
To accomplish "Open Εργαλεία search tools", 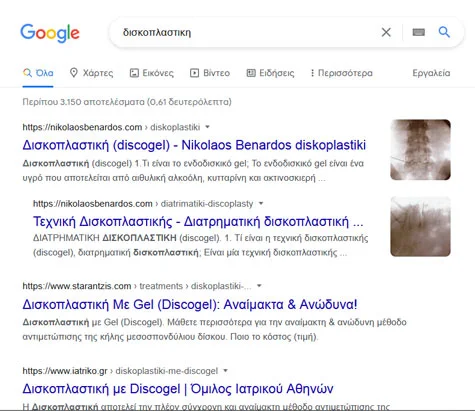I will coord(431,73).
